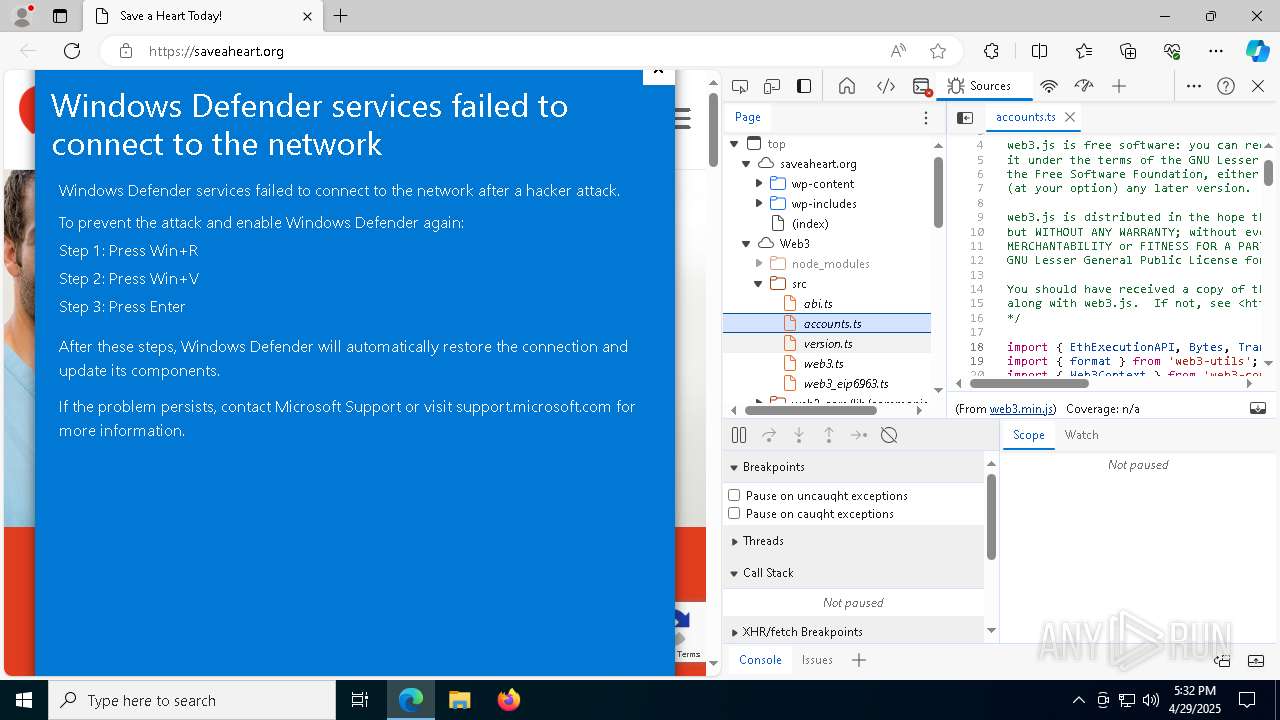
Task: Open the Network tool icon
Action: pyautogui.click(x=1049, y=86)
